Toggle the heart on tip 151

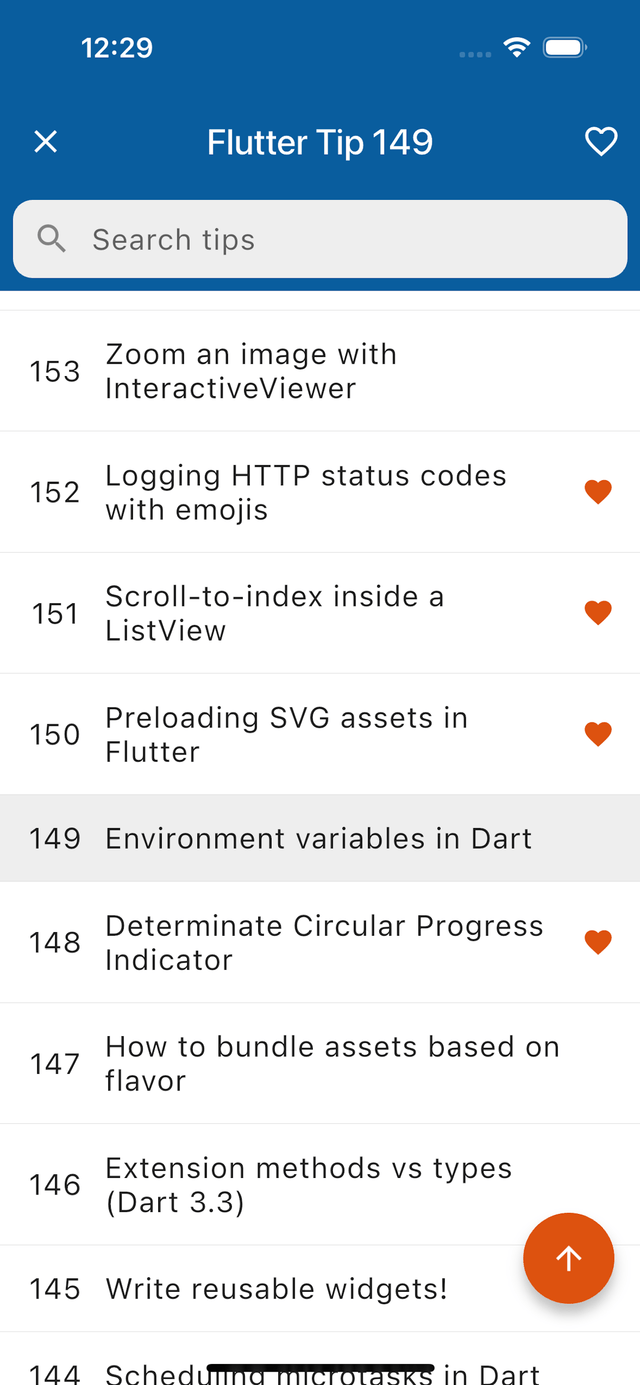click(x=598, y=613)
